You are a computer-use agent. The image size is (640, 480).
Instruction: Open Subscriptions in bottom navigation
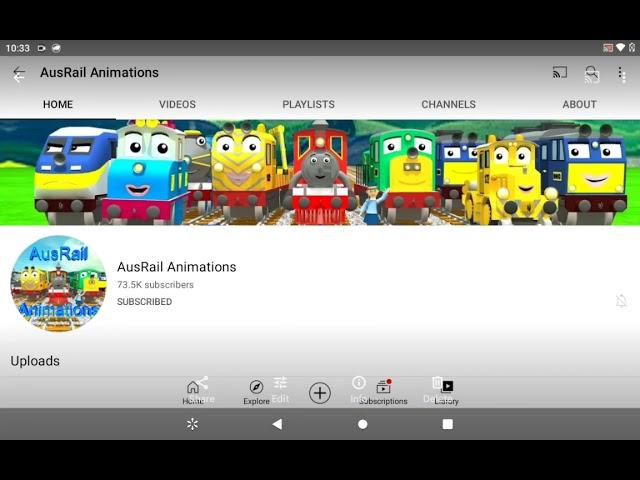point(383,392)
